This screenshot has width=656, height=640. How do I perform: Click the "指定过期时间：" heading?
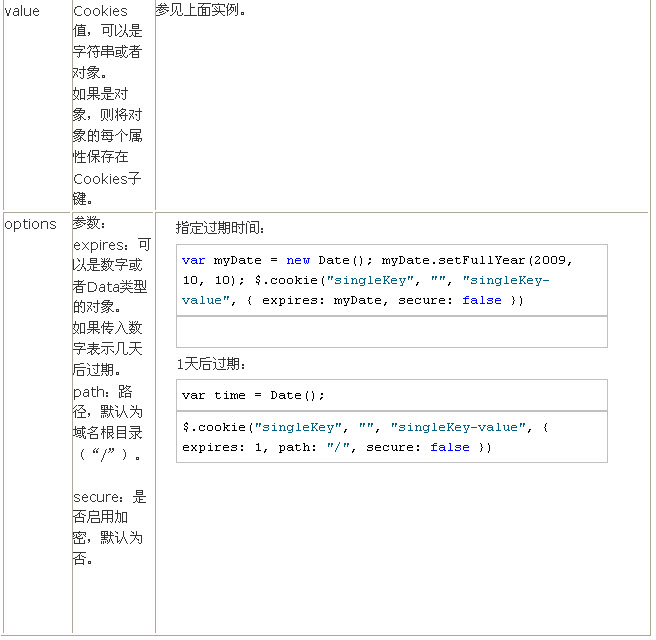point(220,227)
